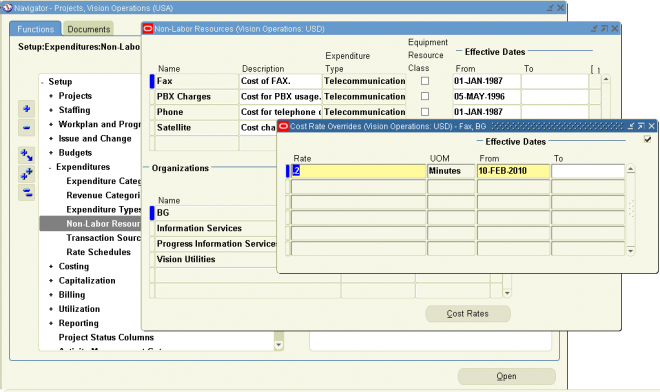Toggle Equipment Resource Class checkbox for Fax
Image resolution: width=660 pixels, height=392 pixels.
[425, 81]
